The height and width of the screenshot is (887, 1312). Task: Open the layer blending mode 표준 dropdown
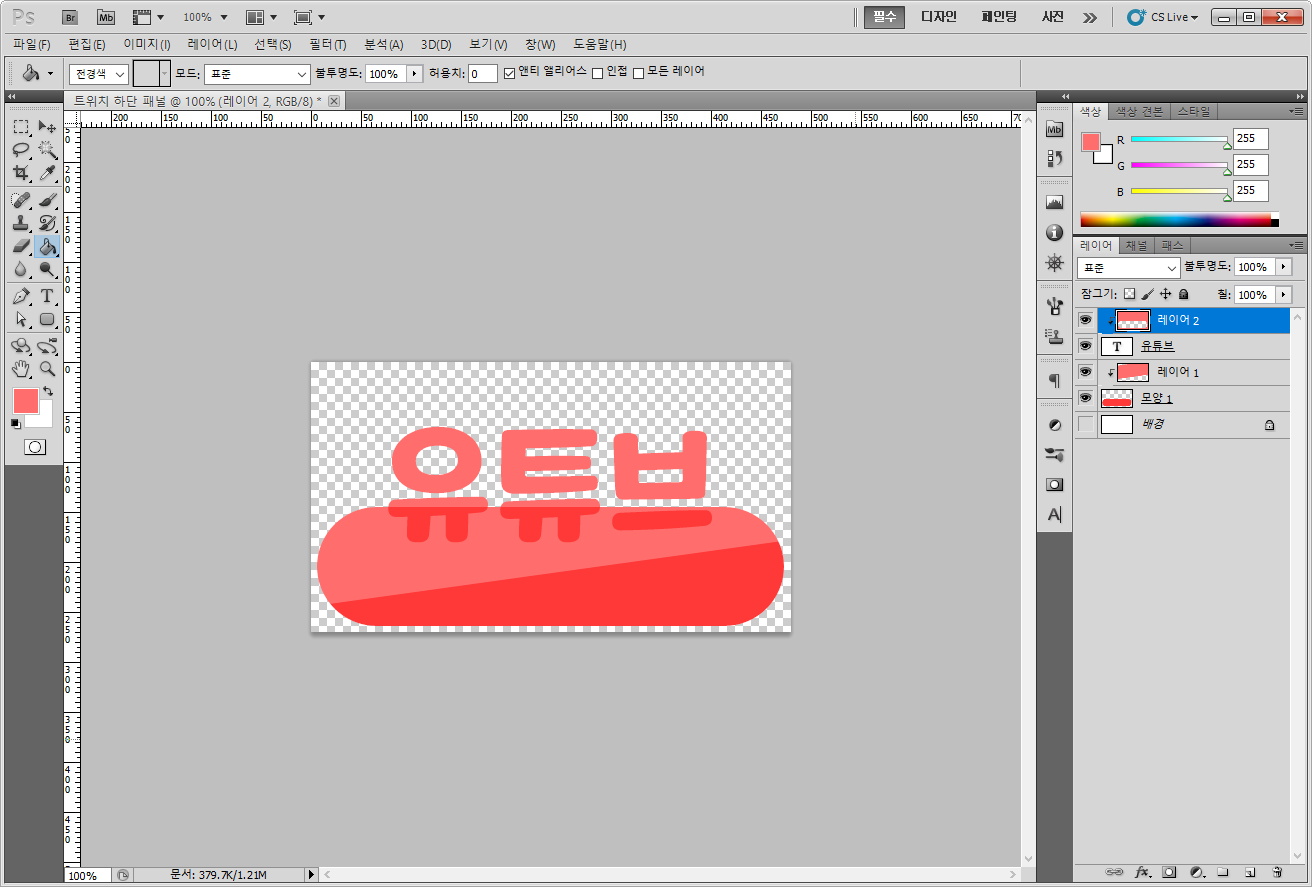(1129, 268)
